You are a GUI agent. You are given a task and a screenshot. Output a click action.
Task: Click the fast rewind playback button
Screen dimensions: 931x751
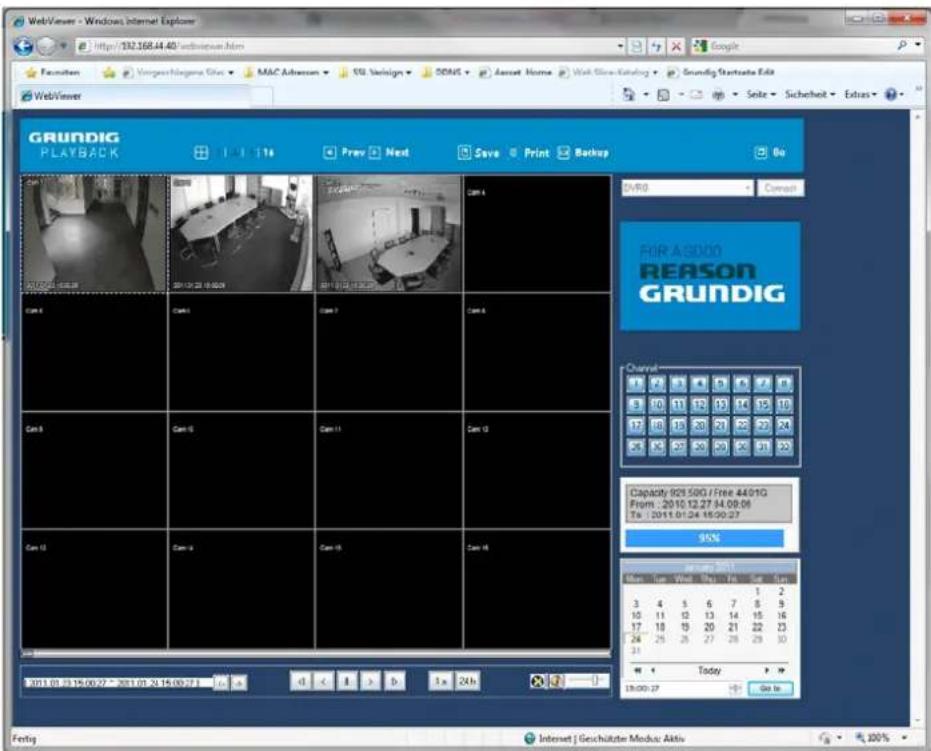tap(300, 681)
